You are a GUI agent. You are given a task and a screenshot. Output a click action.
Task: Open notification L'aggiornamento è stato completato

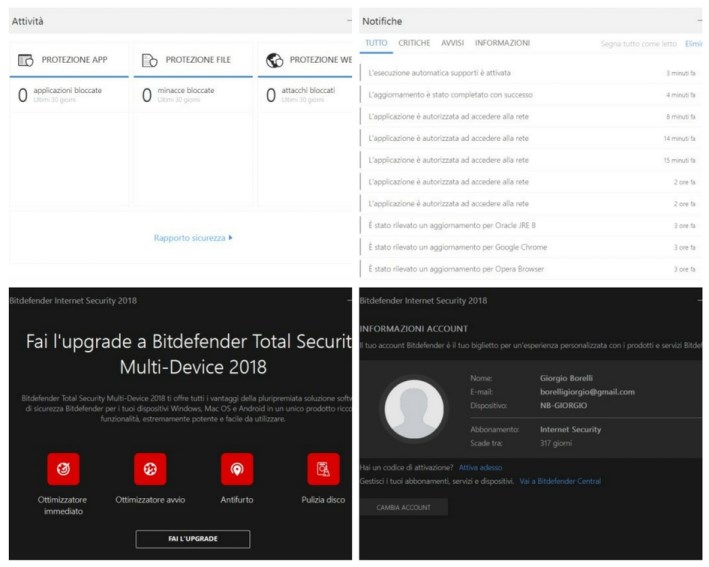tap(531, 94)
